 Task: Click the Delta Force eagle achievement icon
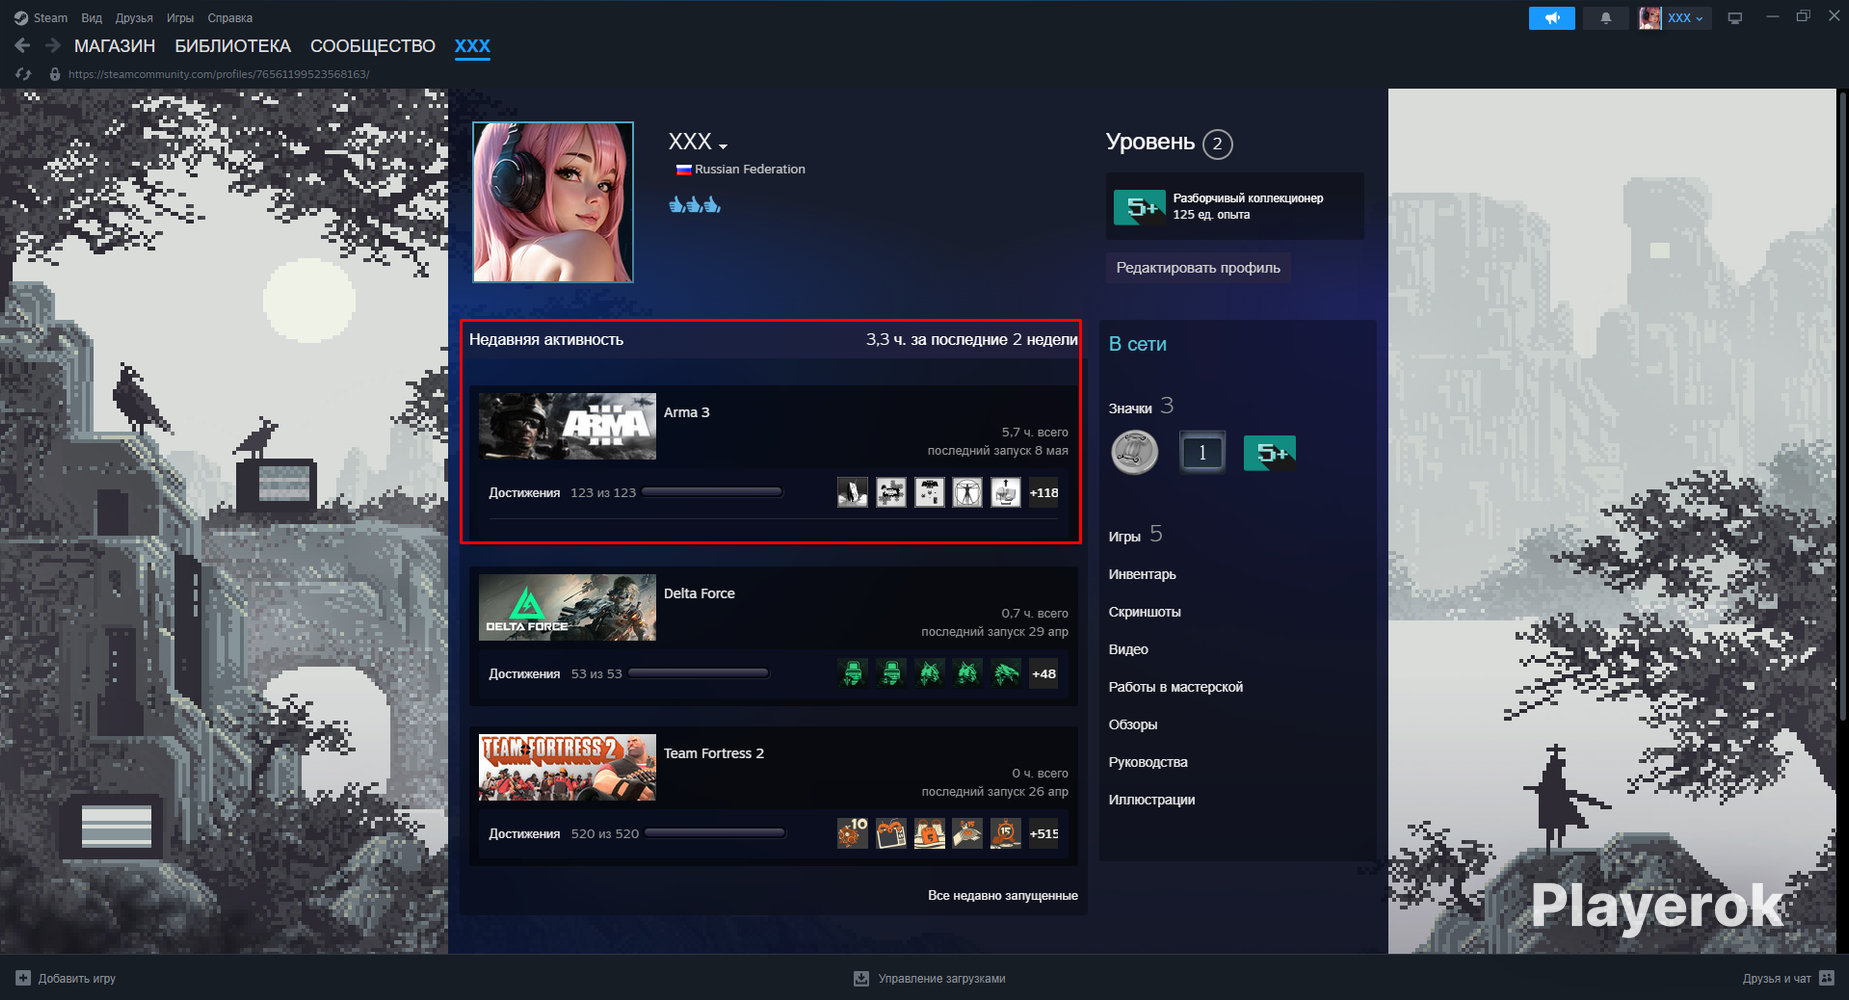tap(1005, 673)
